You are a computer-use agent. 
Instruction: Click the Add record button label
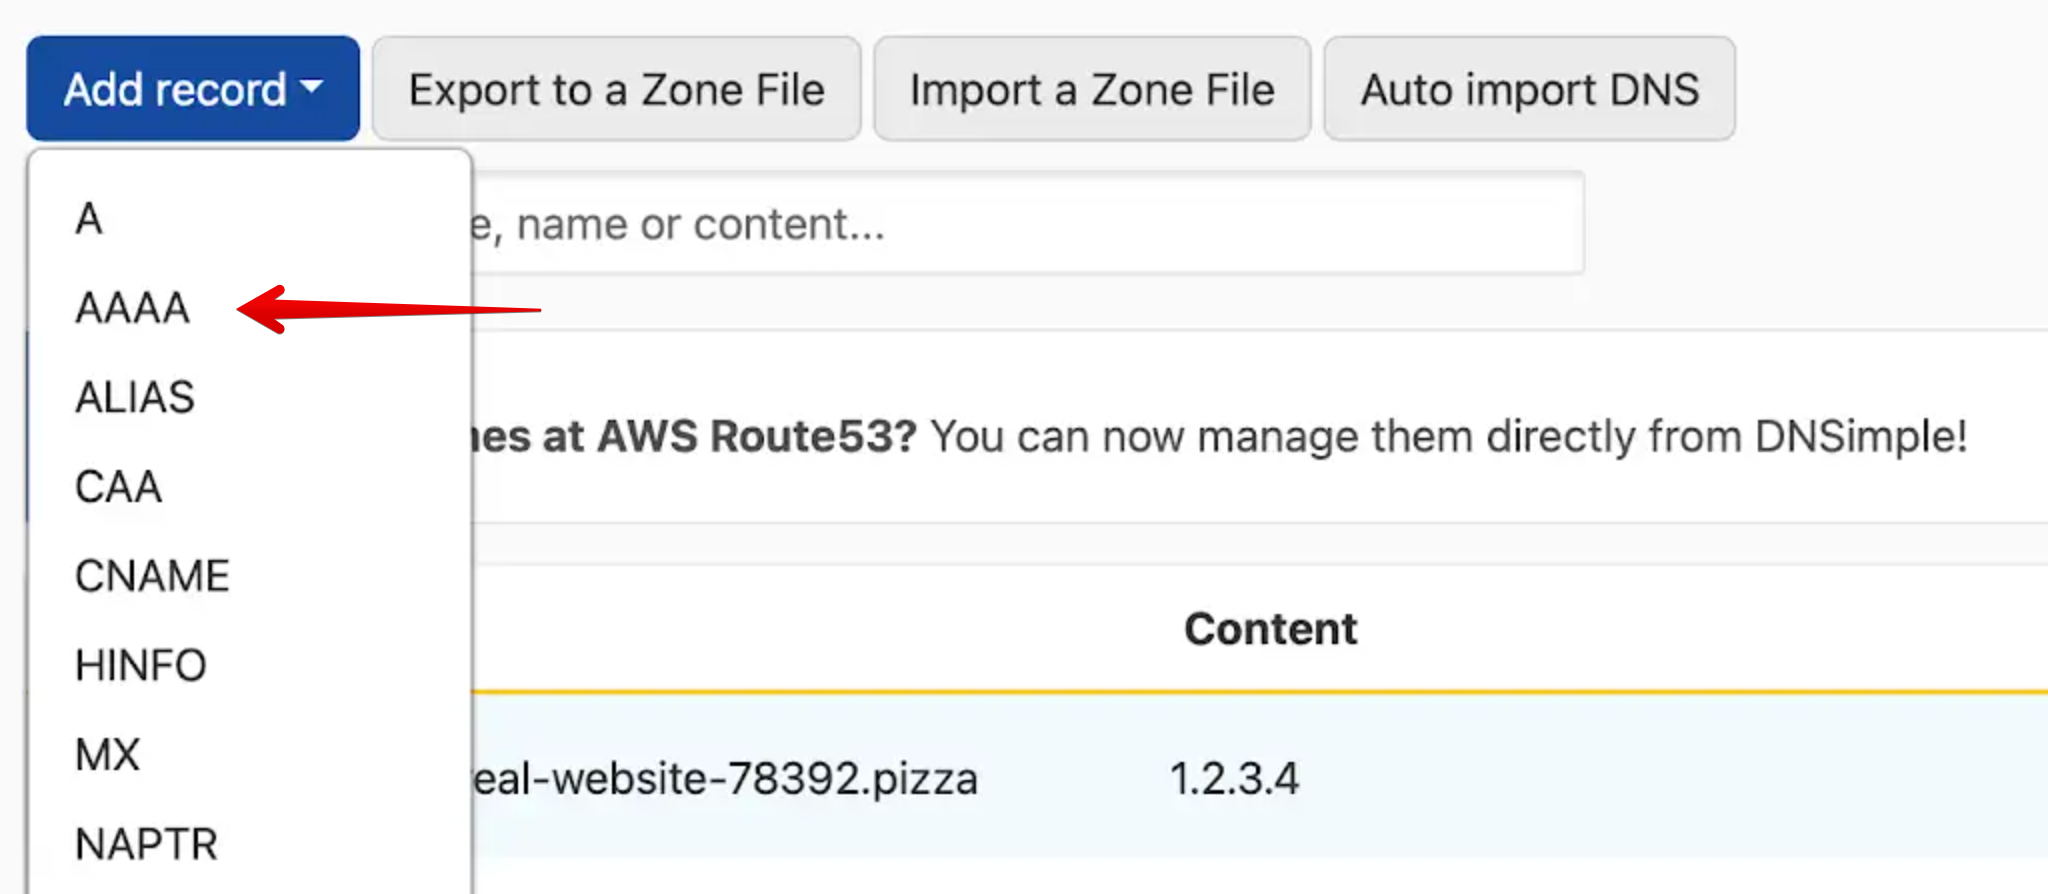(x=173, y=88)
